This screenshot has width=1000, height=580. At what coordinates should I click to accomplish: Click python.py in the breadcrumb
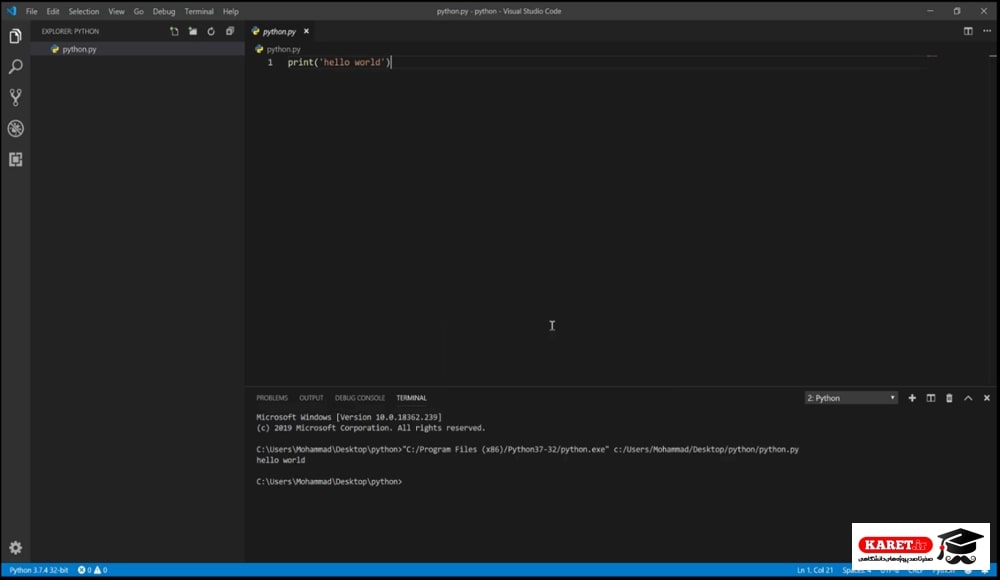click(x=283, y=49)
